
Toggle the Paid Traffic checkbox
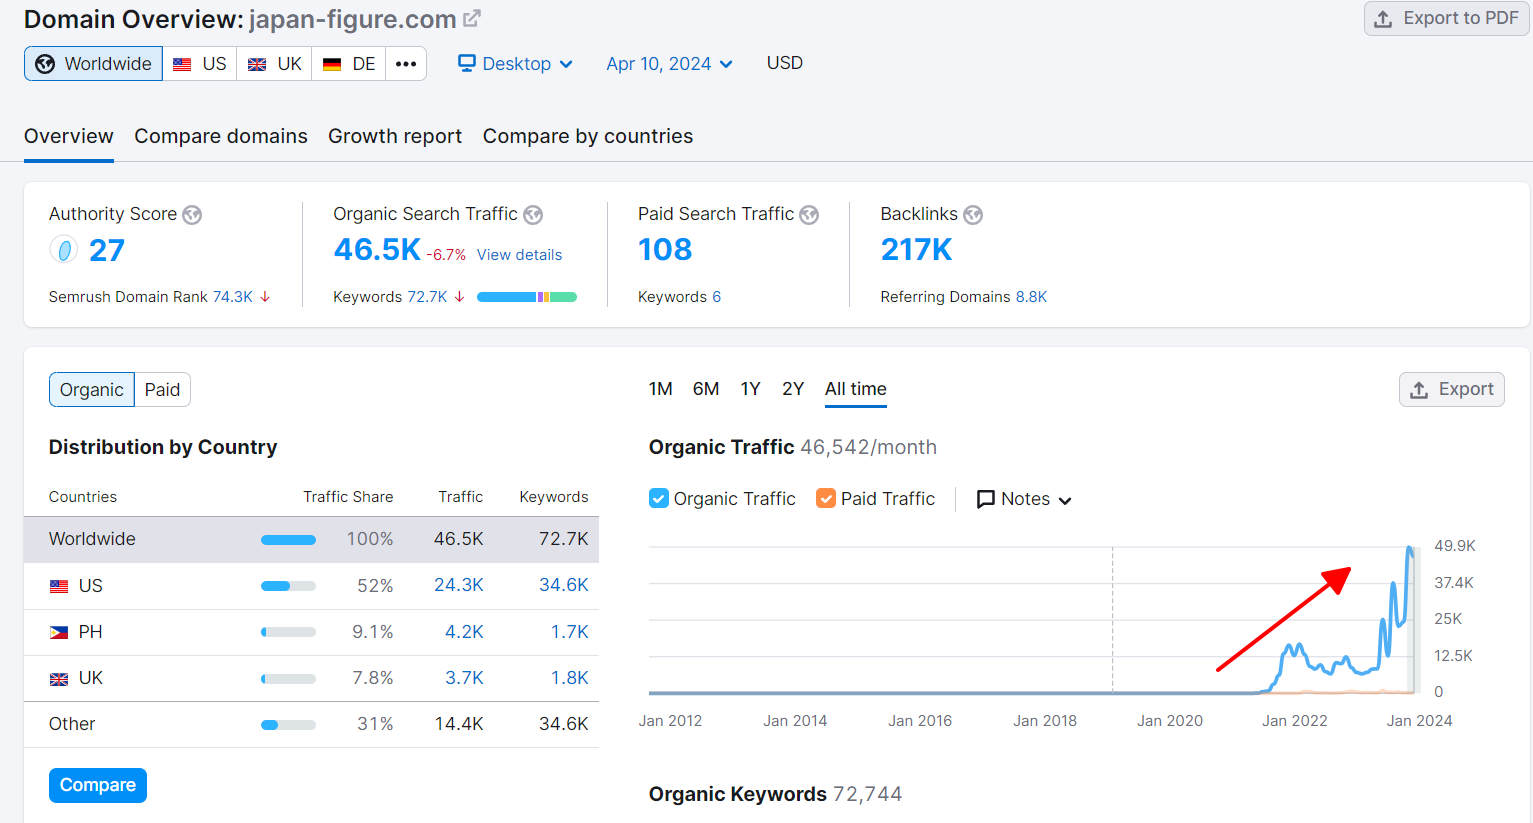(826, 498)
